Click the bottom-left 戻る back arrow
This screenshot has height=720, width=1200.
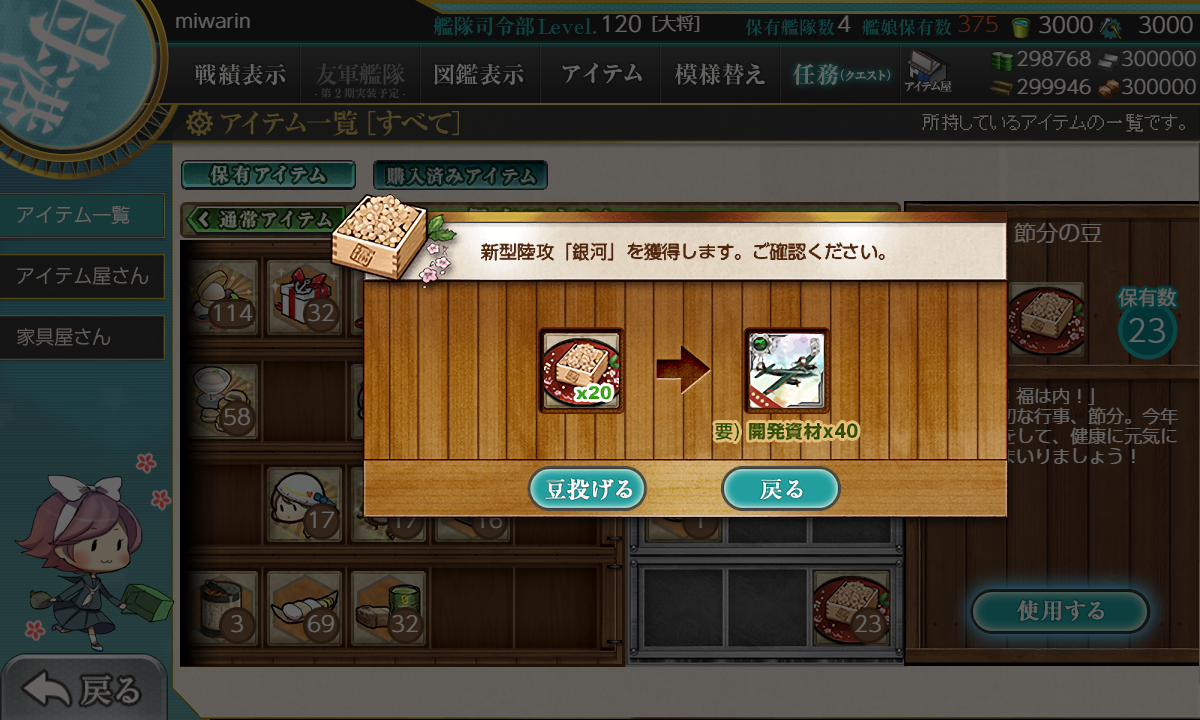pos(82,689)
